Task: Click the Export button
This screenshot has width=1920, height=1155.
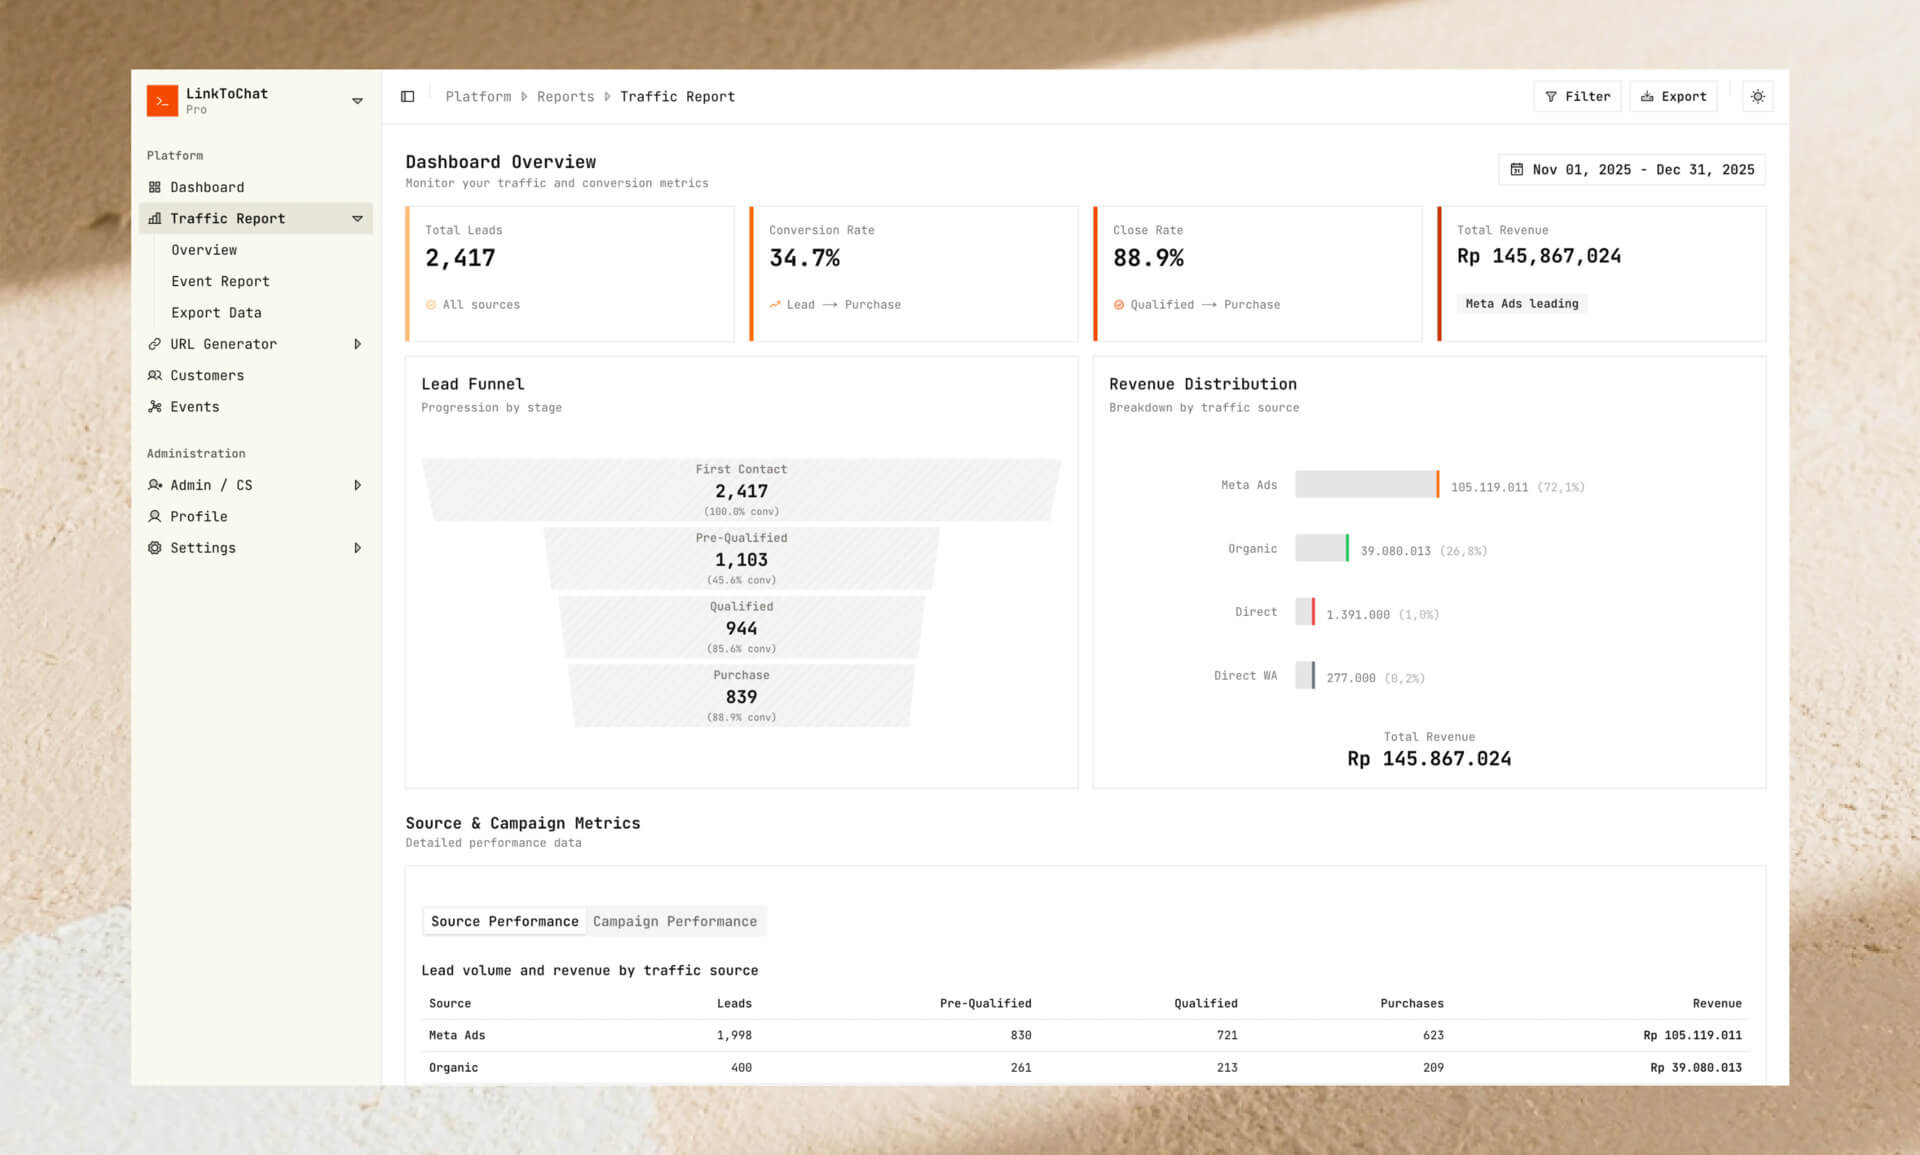Action: (1673, 97)
